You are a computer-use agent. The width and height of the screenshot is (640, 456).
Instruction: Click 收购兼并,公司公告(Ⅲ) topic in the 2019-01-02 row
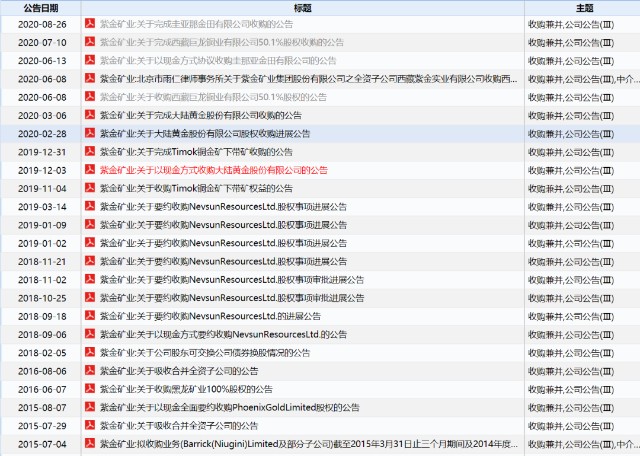[x=571, y=244]
